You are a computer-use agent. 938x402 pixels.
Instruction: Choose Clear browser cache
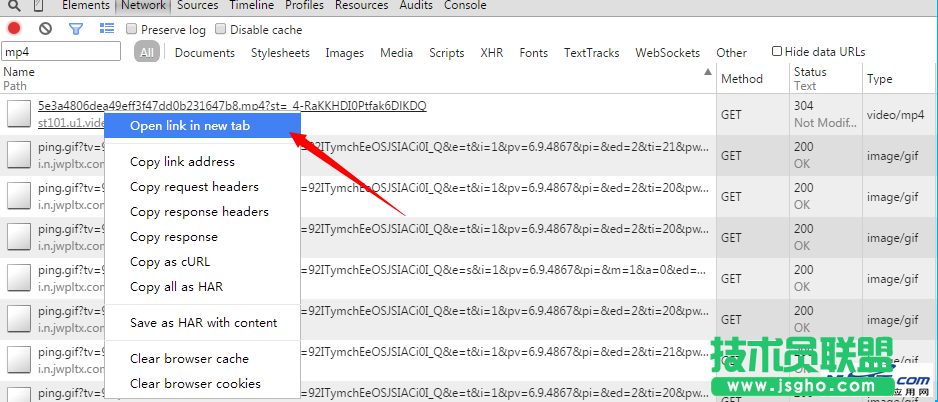coord(202,359)
